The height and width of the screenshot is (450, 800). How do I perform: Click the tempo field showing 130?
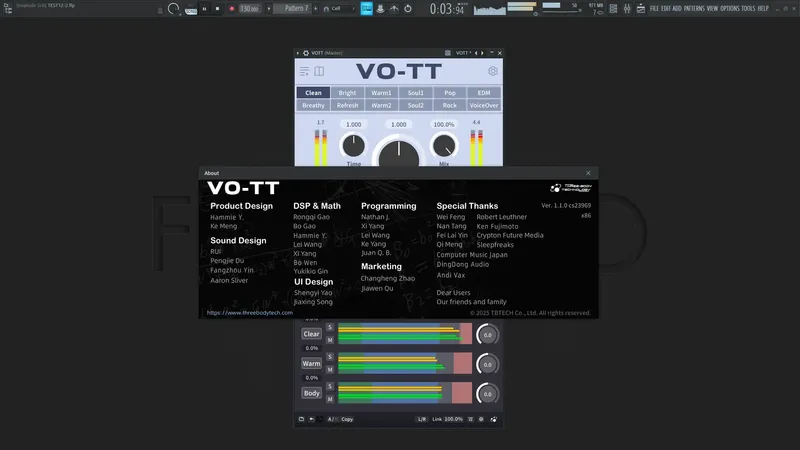[249, 9]
